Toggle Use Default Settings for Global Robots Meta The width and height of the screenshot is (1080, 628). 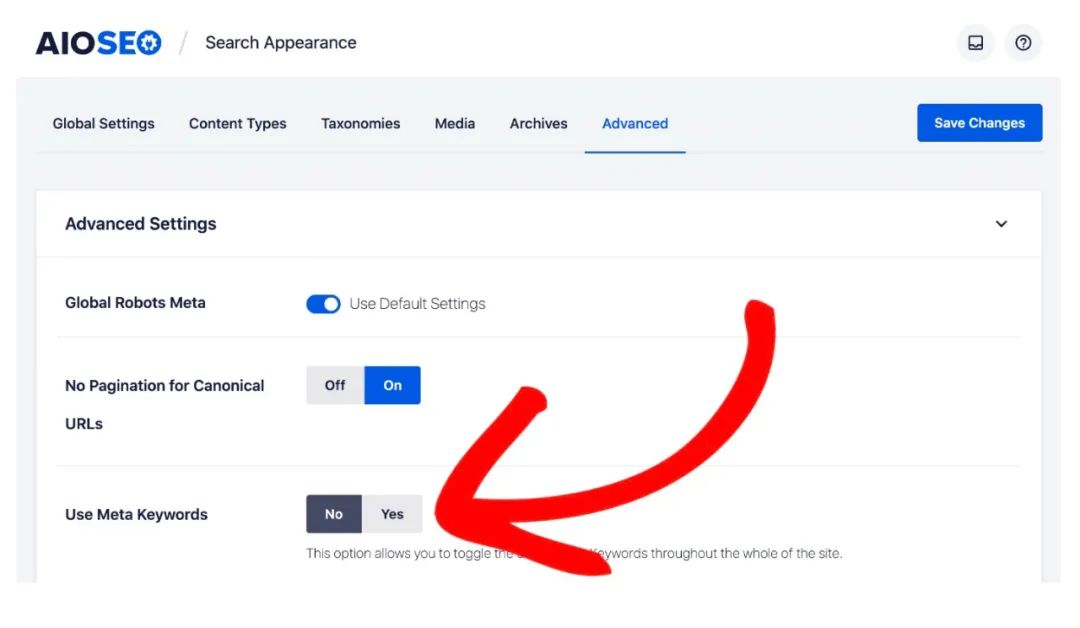(323, 303)
